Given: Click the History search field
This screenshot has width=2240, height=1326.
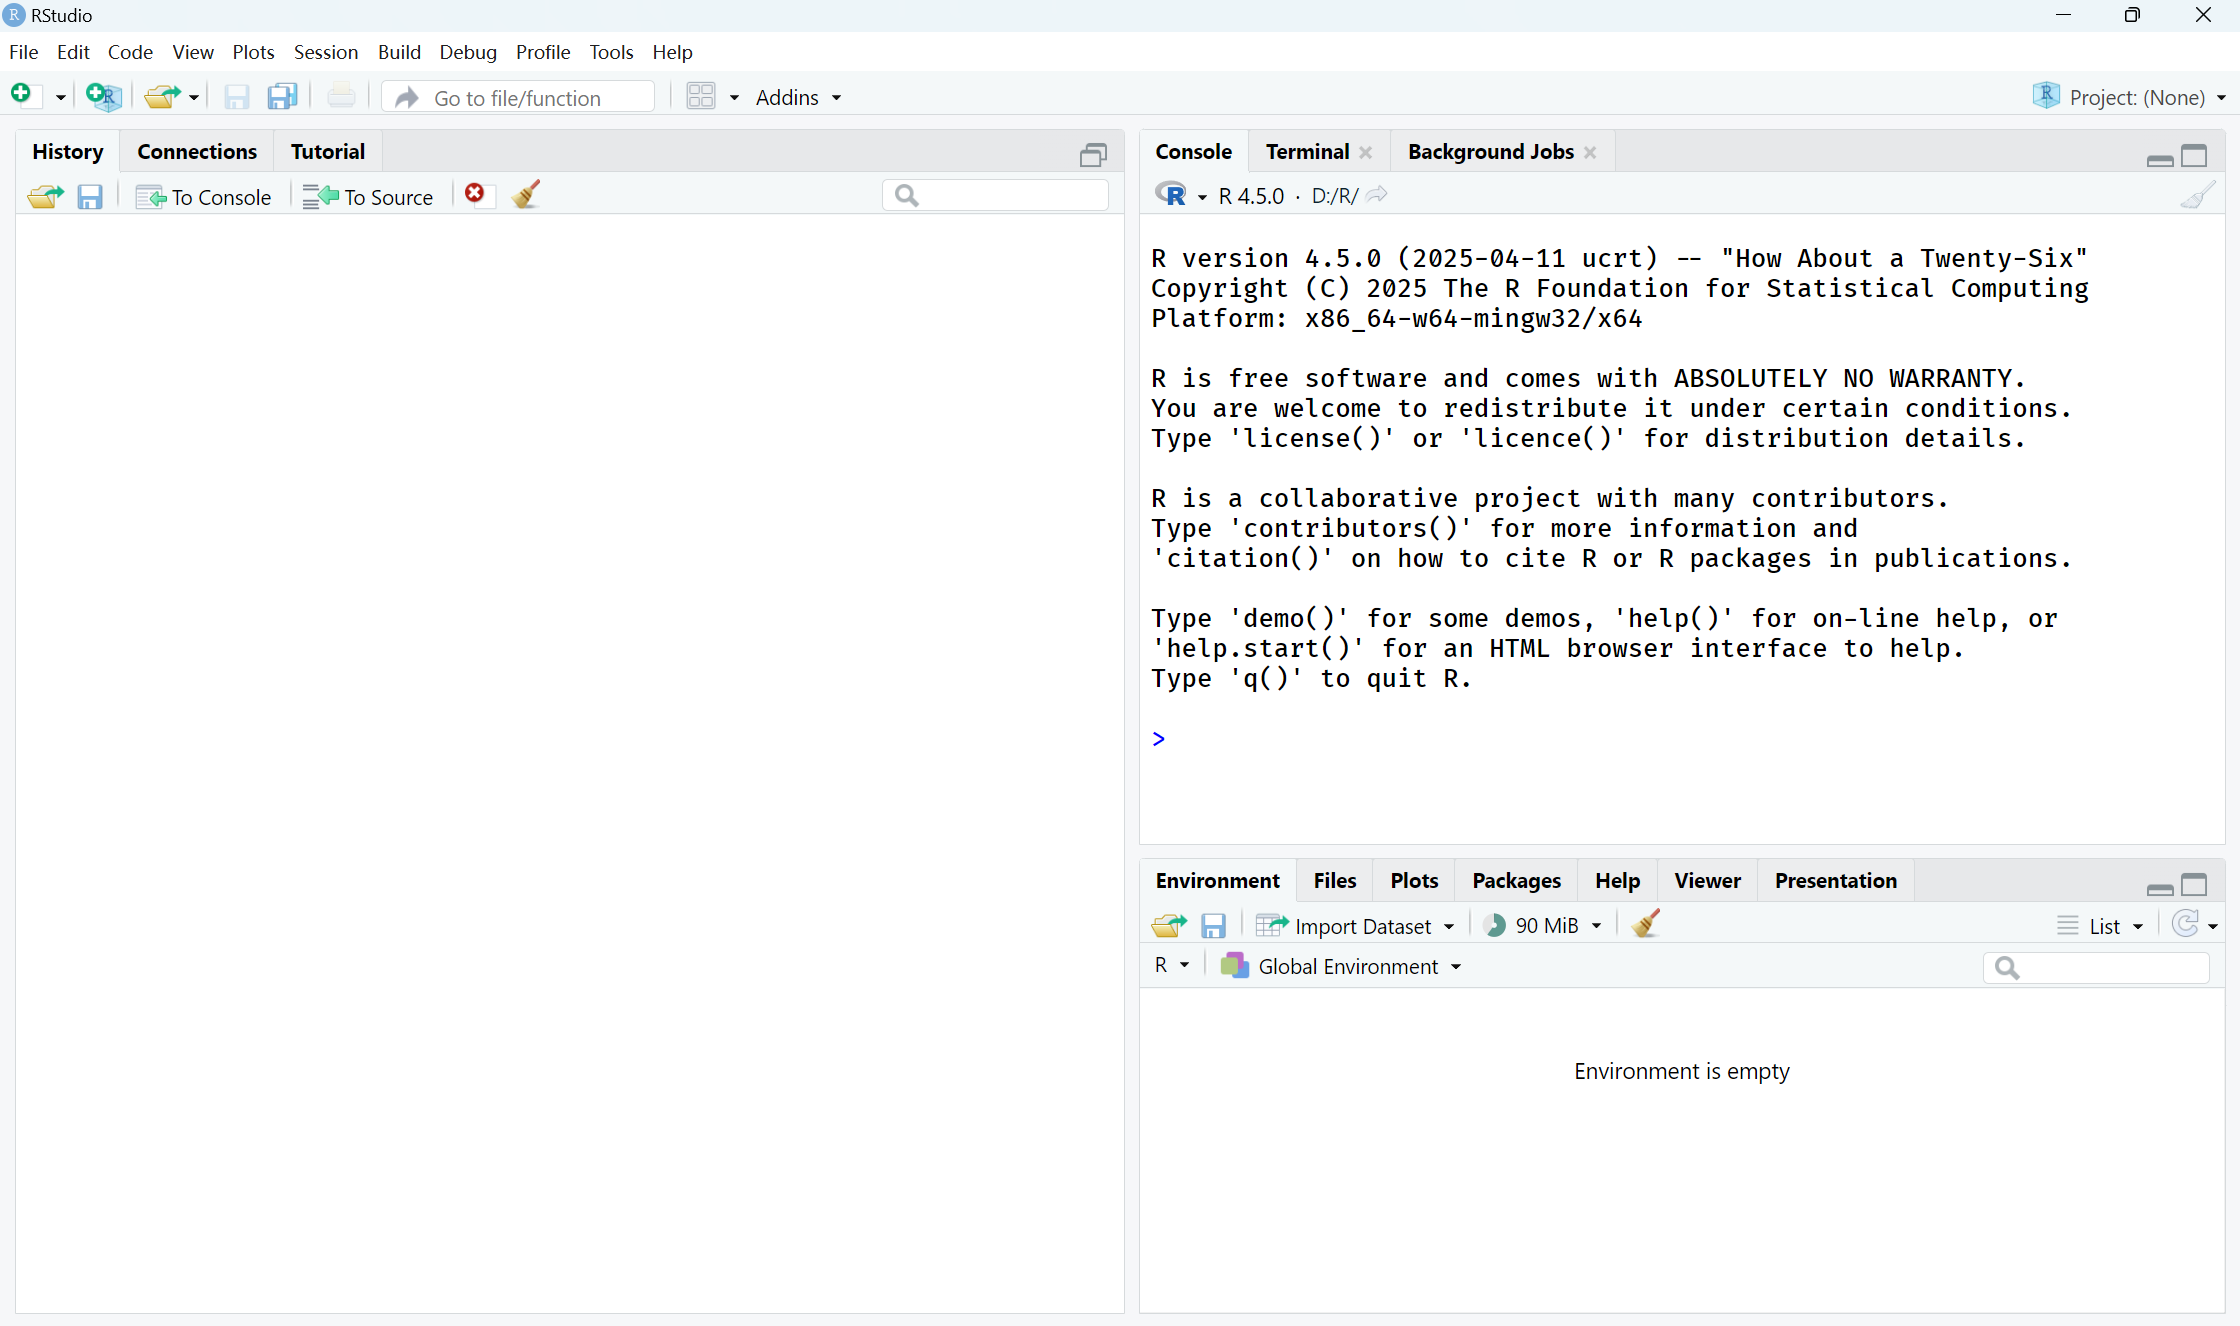Looking at the screenshot, I should [996, 195].
